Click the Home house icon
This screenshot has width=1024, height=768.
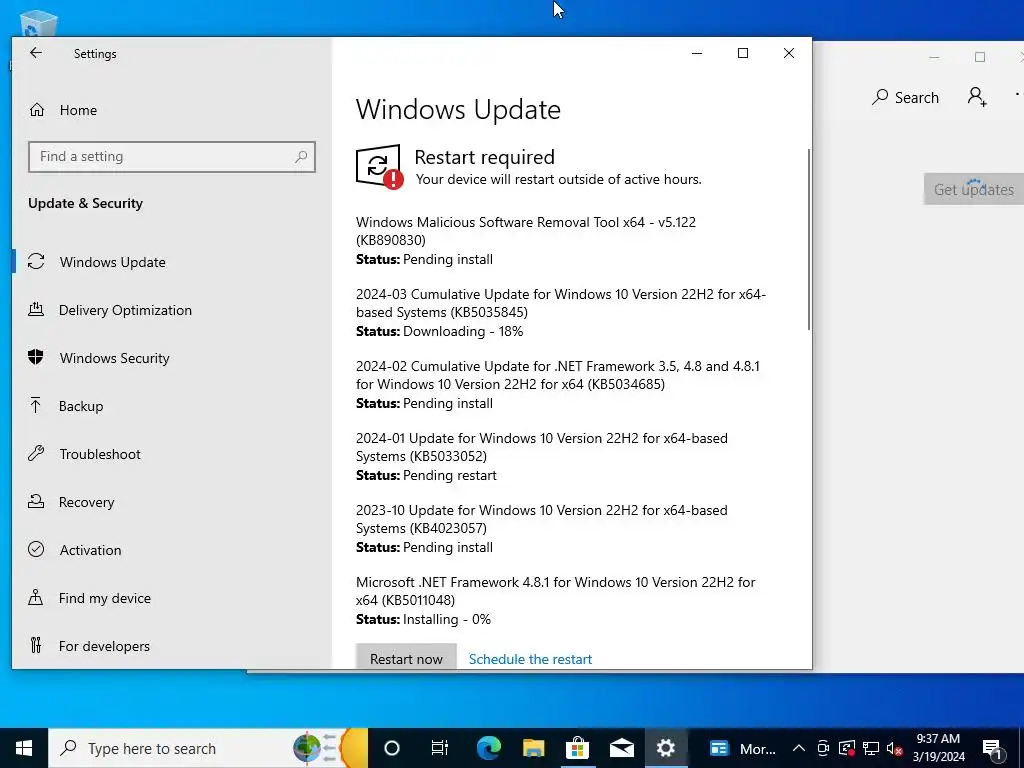[x=37, y=110]
